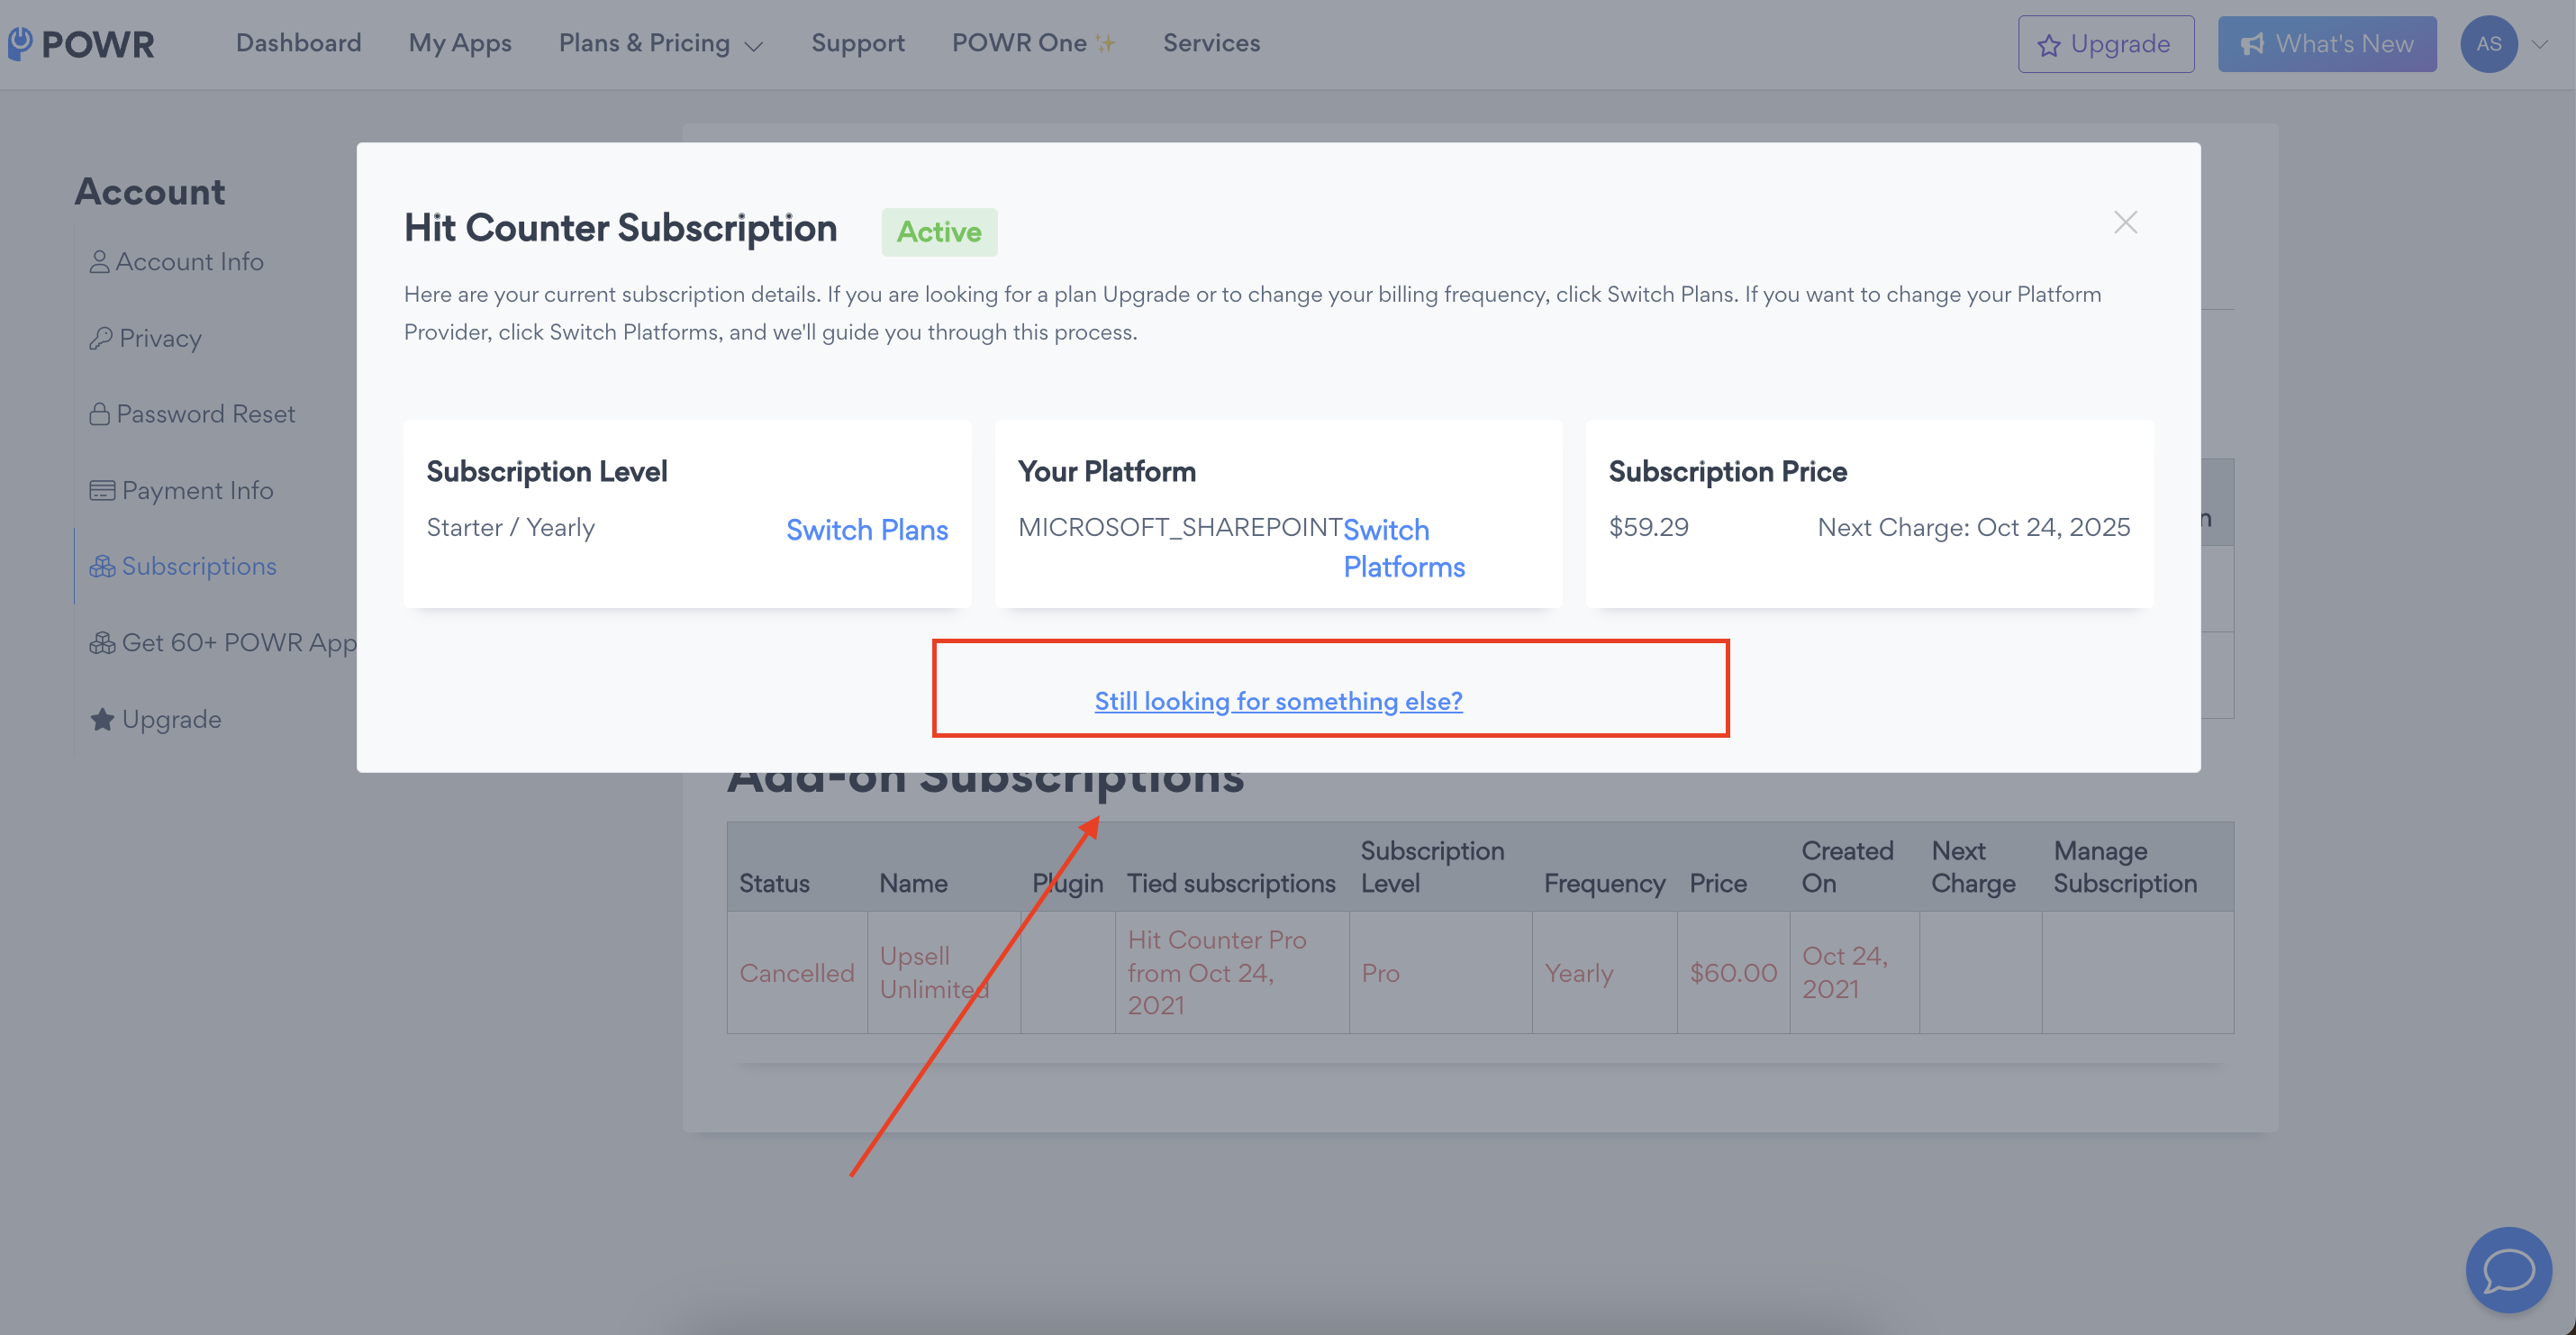Click the AS user avatar

2489,44
